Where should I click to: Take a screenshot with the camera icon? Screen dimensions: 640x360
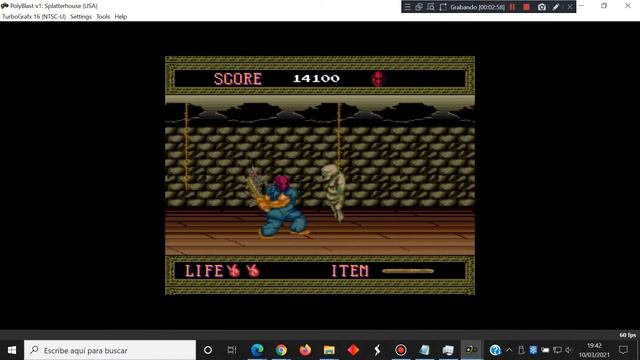coord(542,7)
